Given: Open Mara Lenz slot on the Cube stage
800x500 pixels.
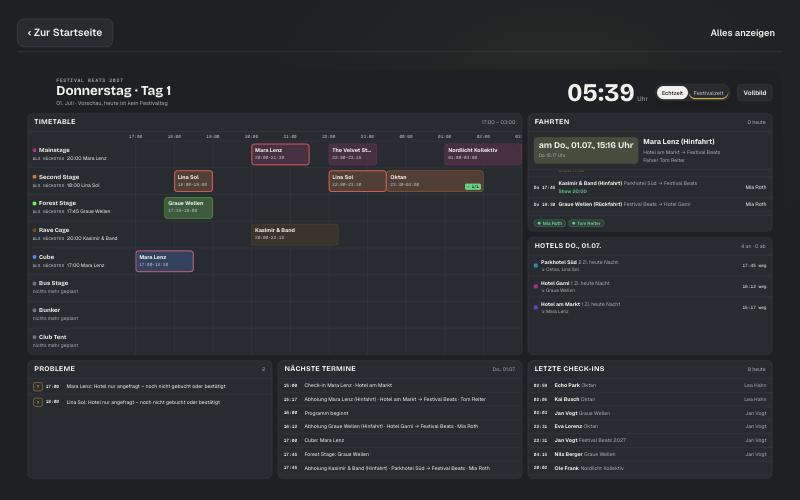Looking at the screenshot, I should pyautogui.click(x=165, y=261).
